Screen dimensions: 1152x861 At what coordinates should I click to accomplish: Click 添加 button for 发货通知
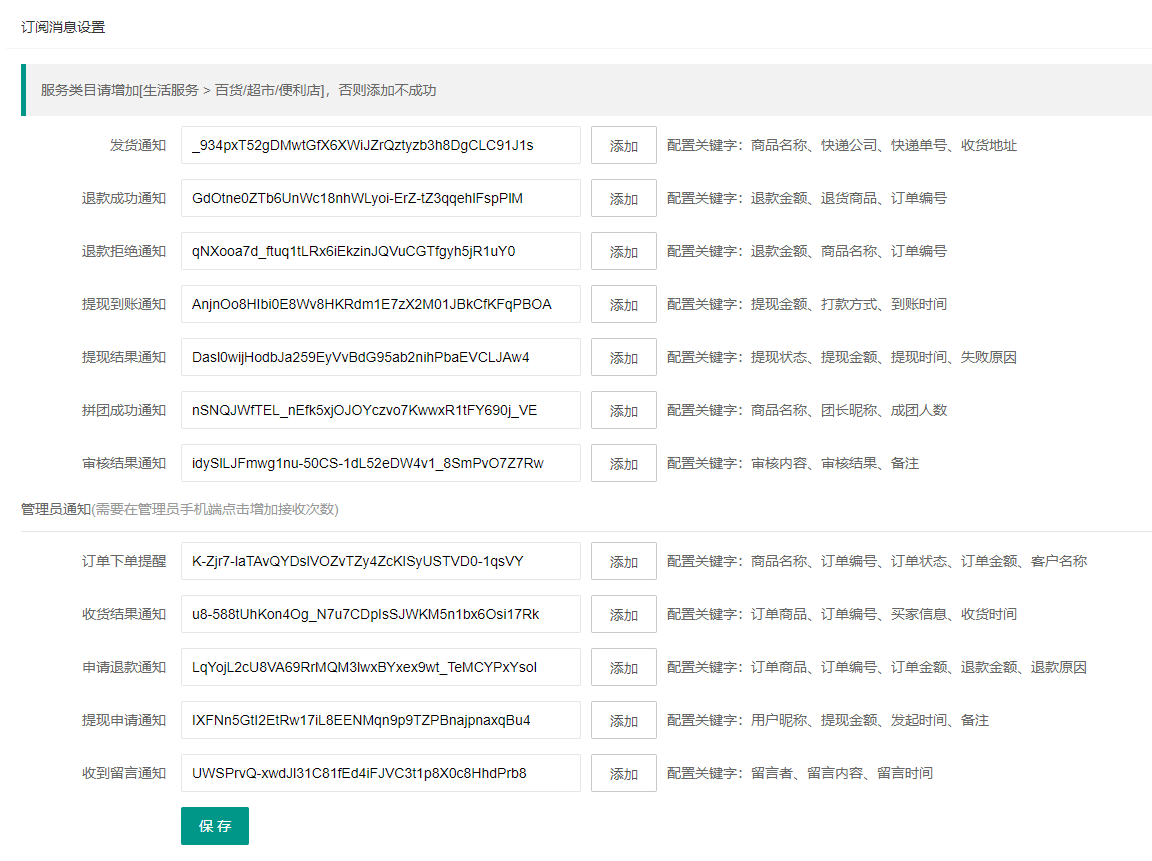click(623, 145)
